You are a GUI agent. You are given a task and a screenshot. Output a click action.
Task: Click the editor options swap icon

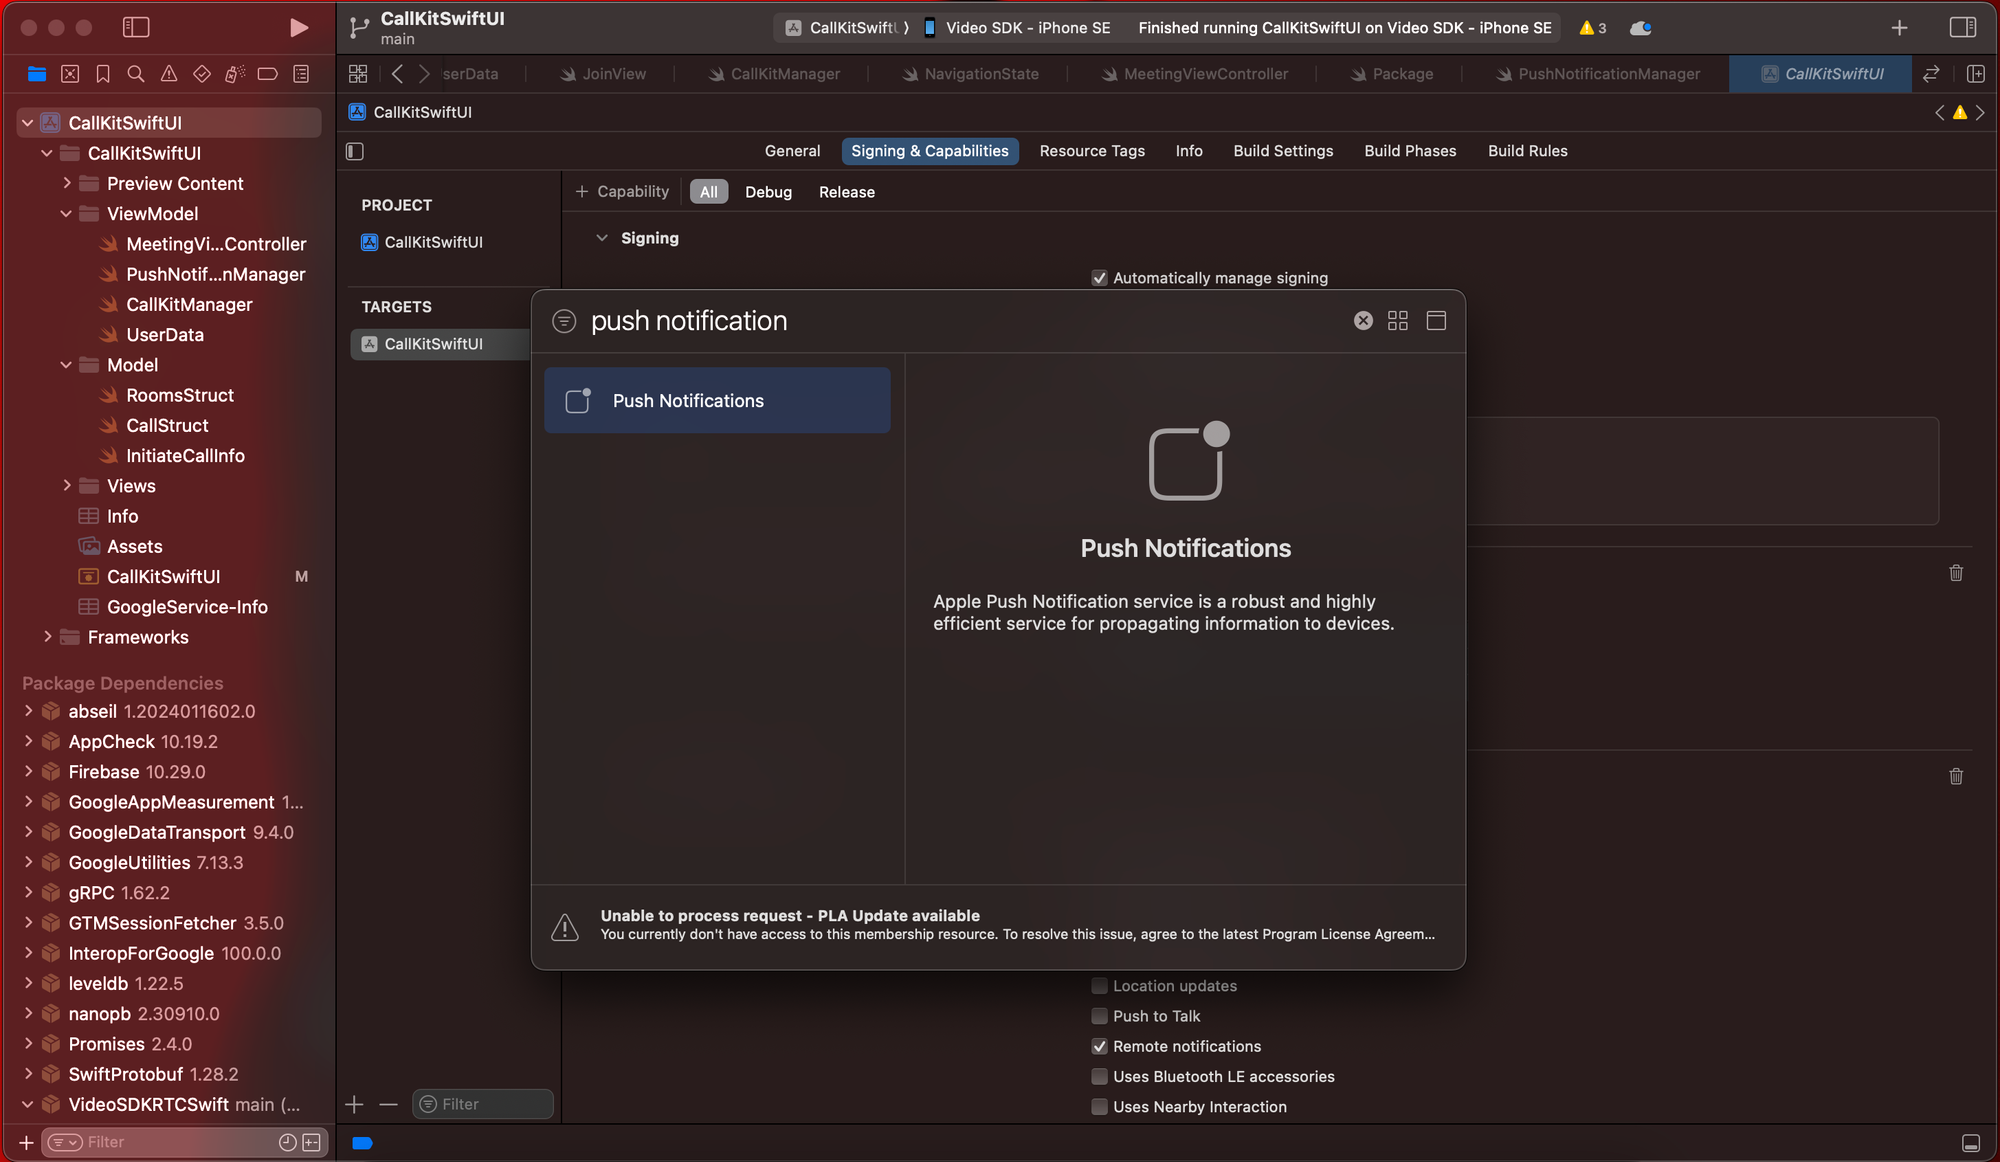pos(1931,74)
